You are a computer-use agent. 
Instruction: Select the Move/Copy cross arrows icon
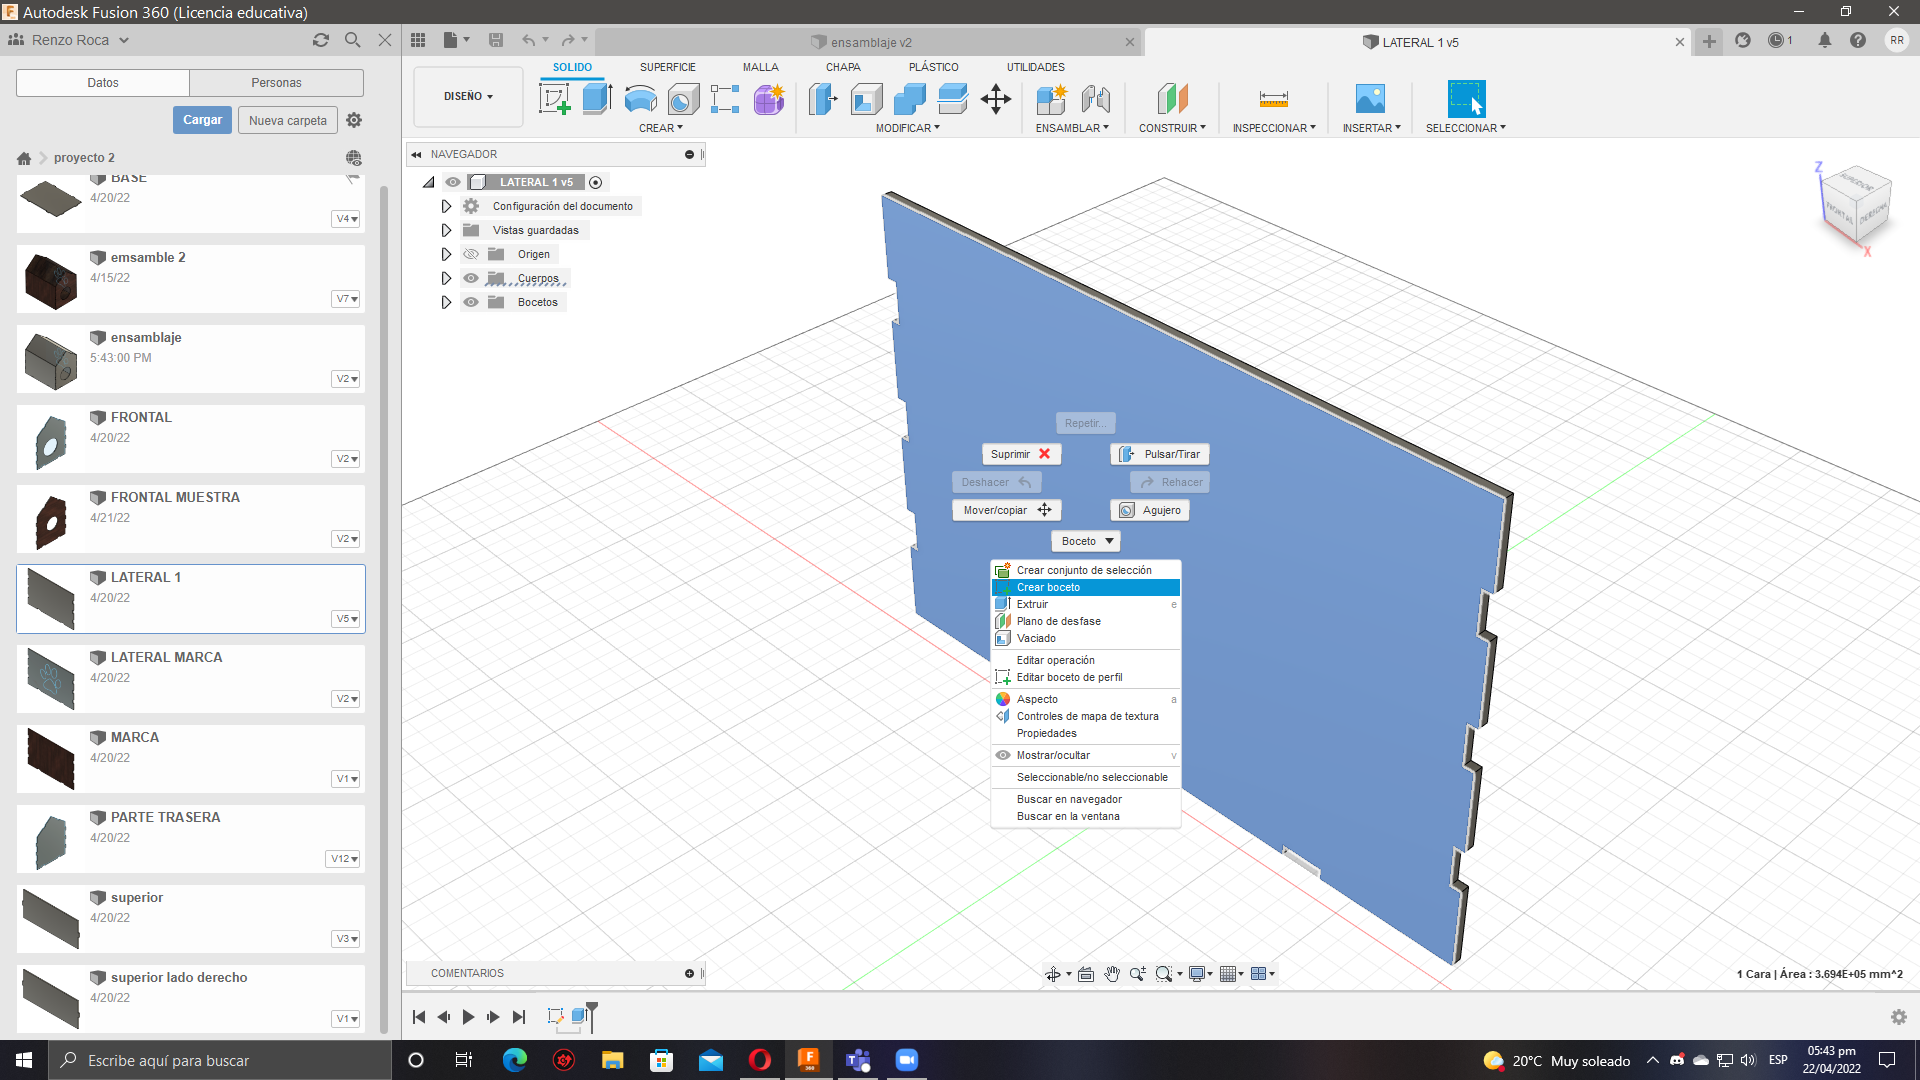point(996,99)
